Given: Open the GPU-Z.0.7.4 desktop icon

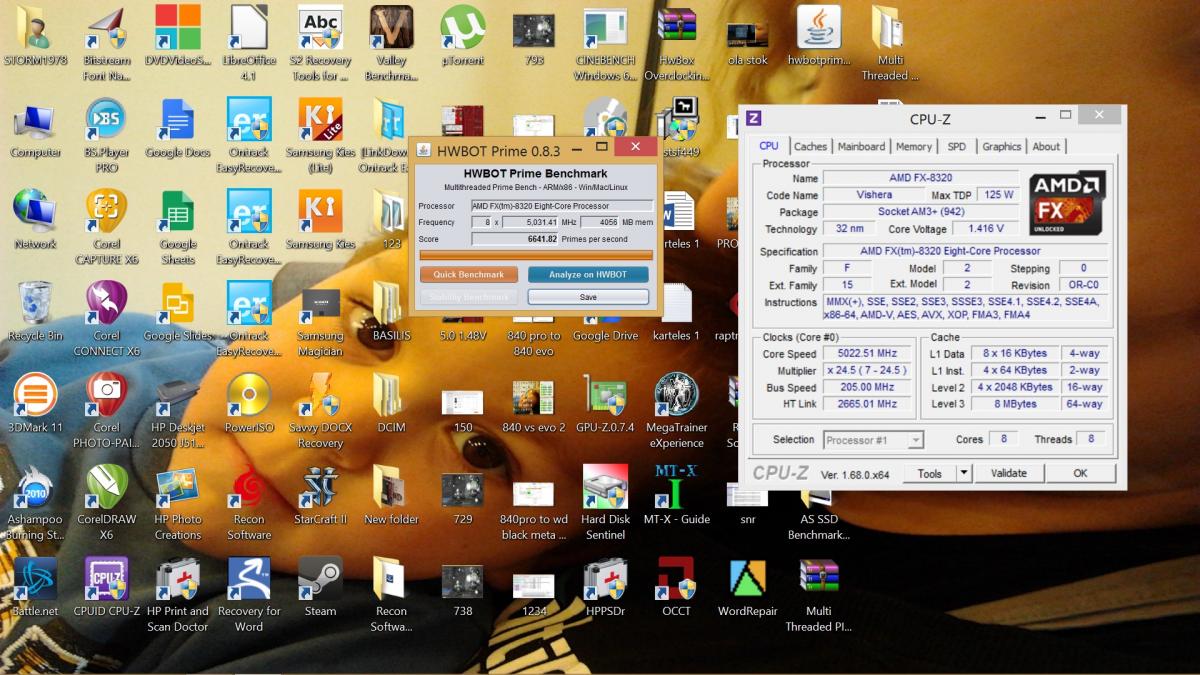Looking at the screenshot, I should pyautogui.click(x=605, y=403).
